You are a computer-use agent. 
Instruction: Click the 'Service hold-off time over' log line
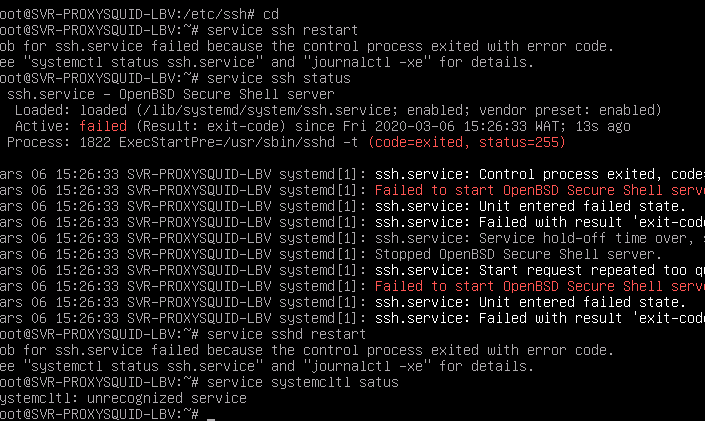540,238
